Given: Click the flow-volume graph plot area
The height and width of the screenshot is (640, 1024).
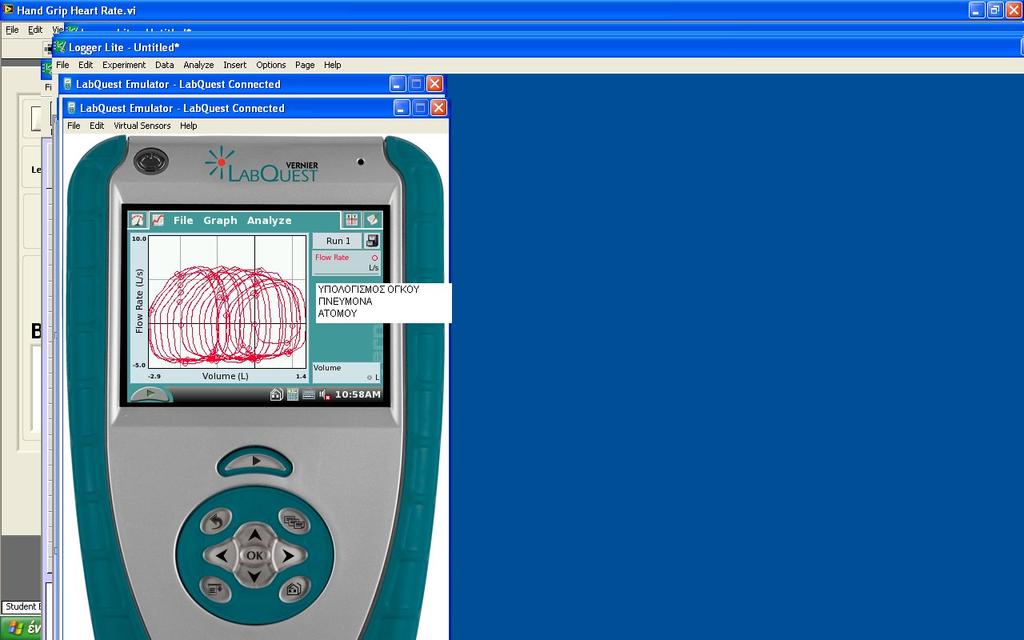Looking at the screenshot, I should [227, 302].
